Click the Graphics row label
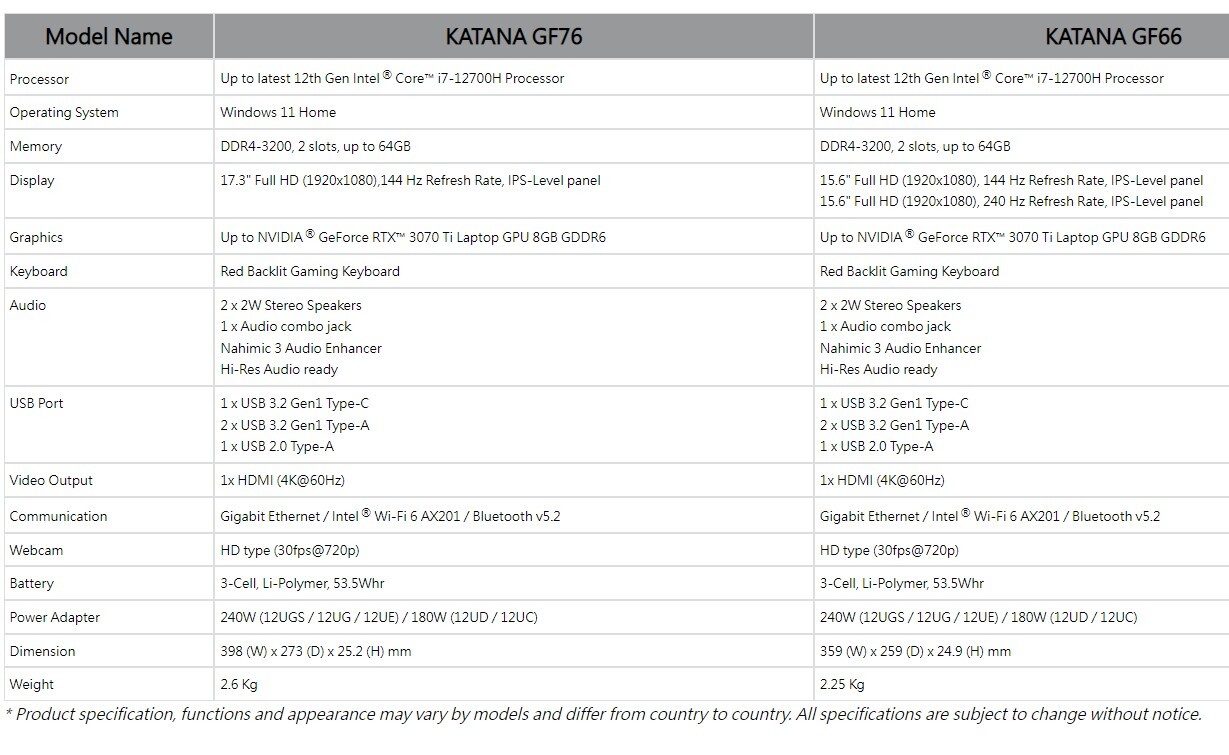Screen dimensions: 1229x755 point(36,238)
